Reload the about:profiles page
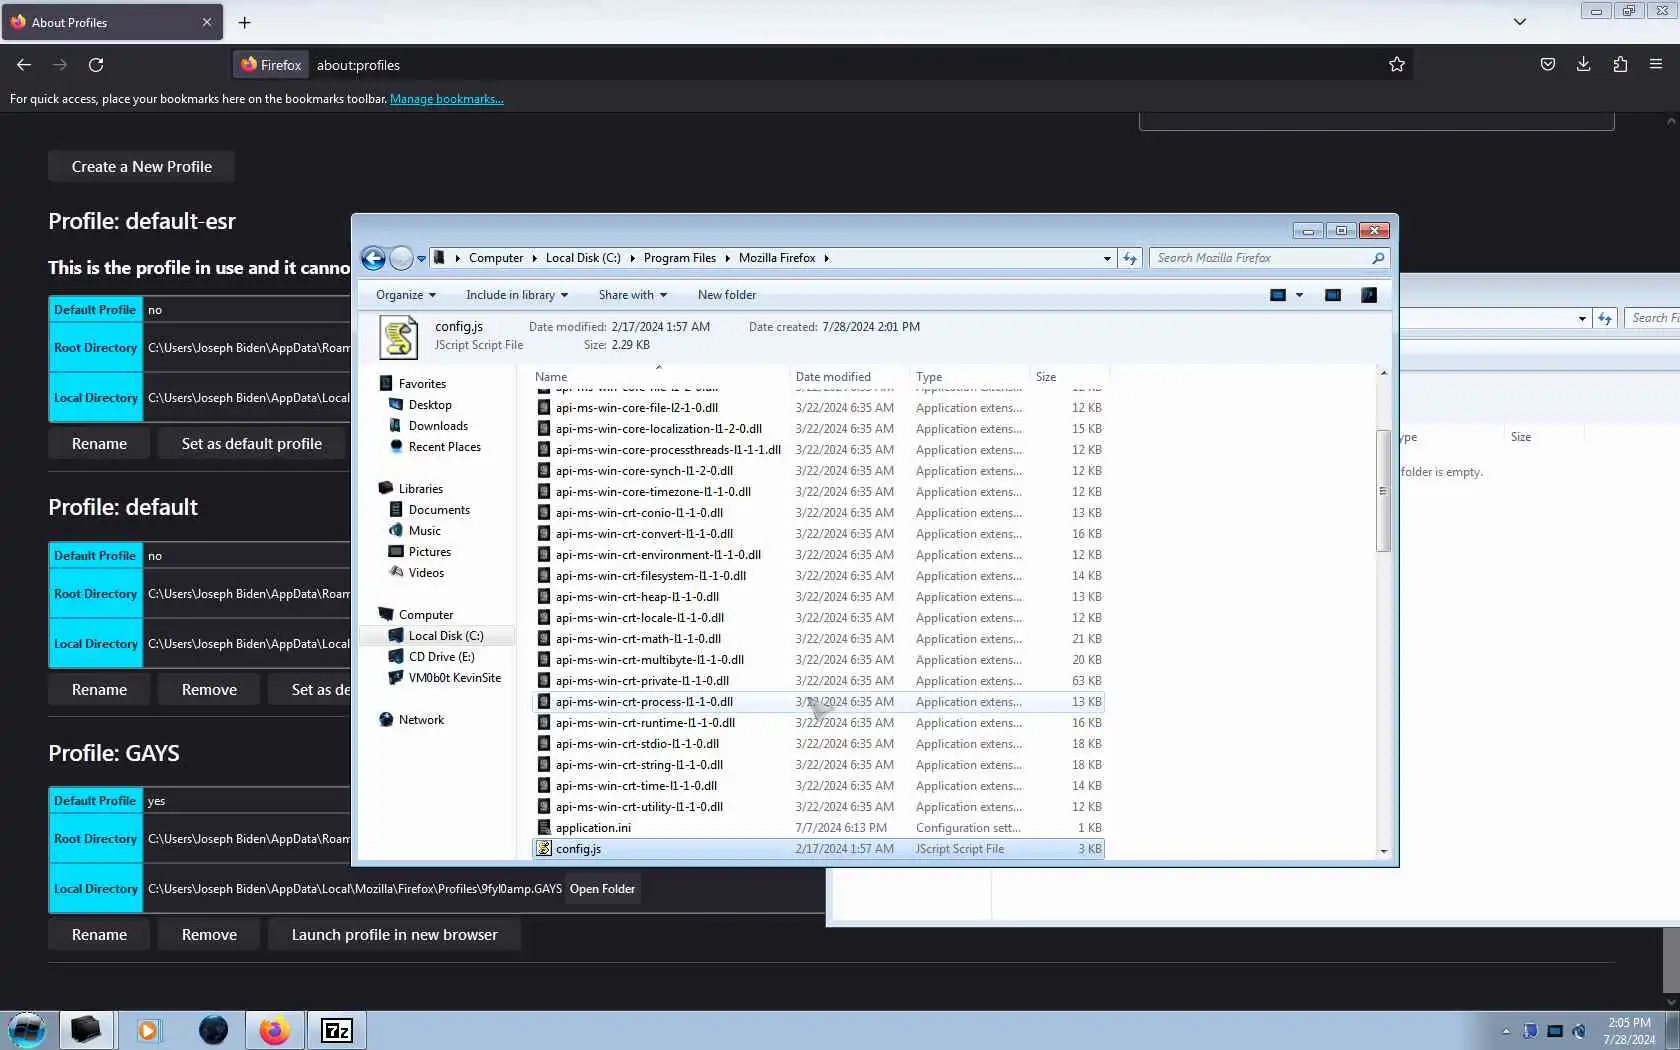The height and width of the screenshot is (1050, 1680). point(96,65)
